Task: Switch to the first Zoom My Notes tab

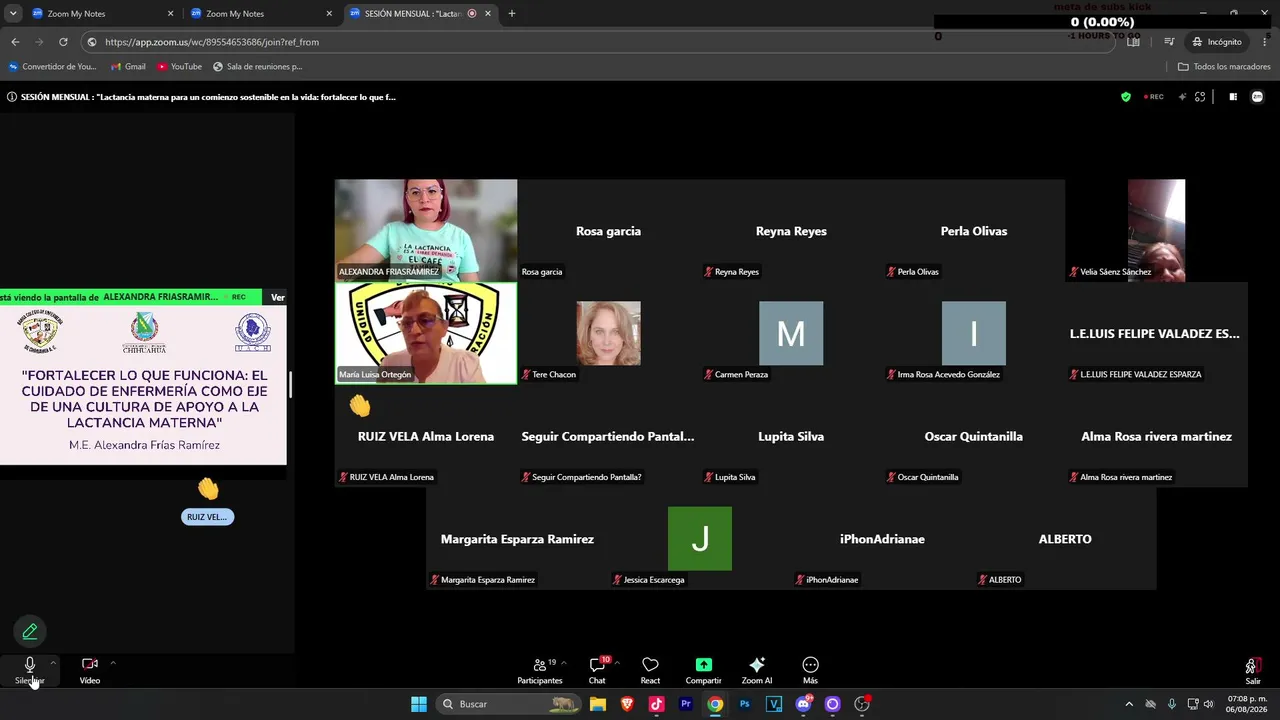Action: (x=100, y=14)
